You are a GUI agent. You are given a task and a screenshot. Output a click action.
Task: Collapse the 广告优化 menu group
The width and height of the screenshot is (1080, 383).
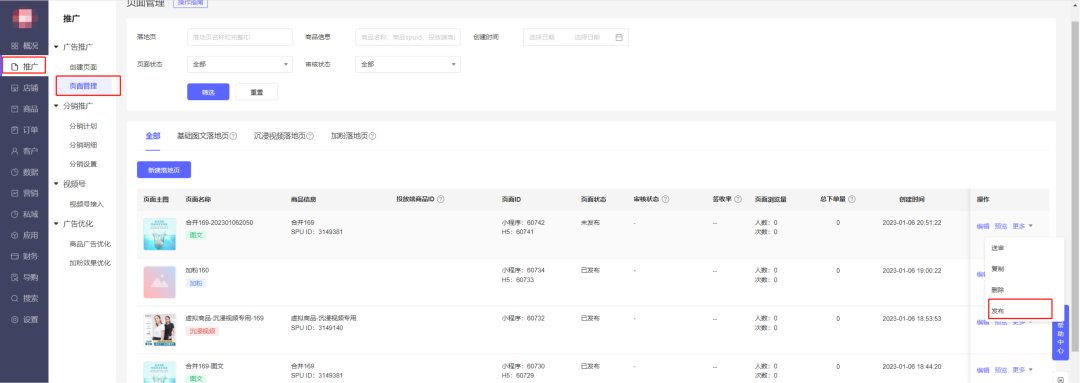tap(56, 224)
